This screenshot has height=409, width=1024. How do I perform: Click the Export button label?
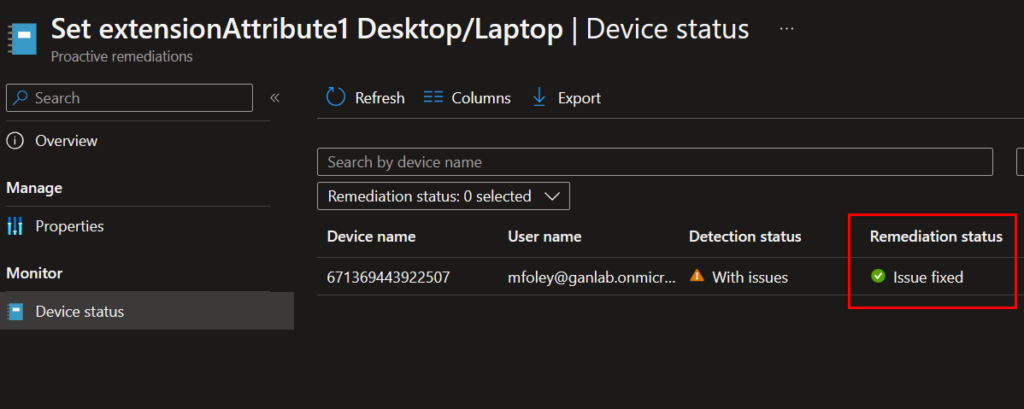(x=579, y=98)
